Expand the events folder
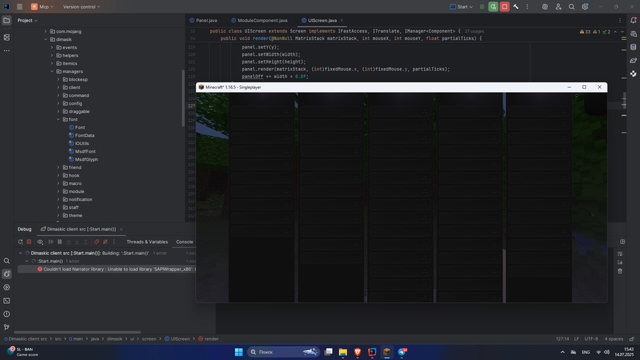Screen dimensions: 640x360 52,47
